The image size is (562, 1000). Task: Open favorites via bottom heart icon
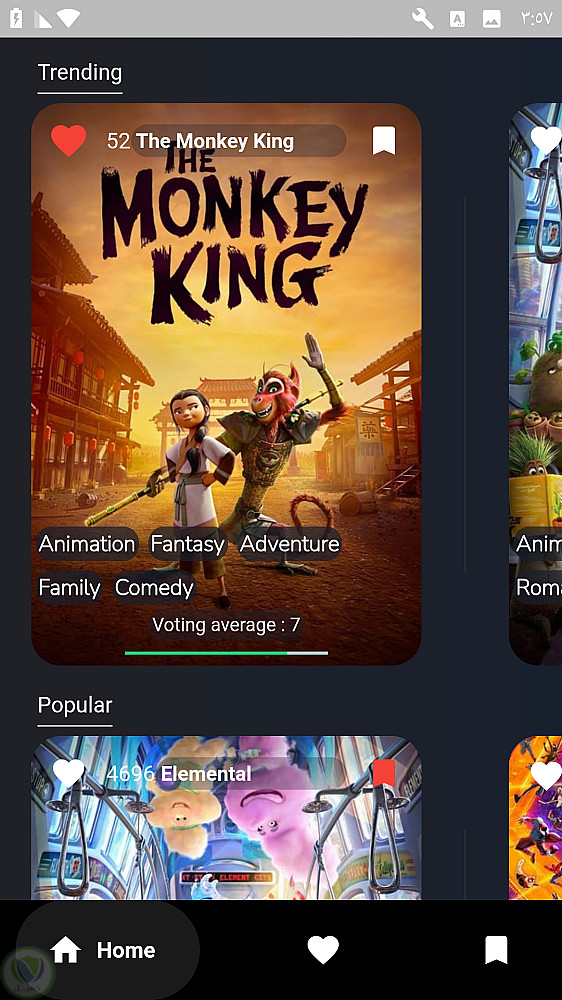(x=323, y=950)
